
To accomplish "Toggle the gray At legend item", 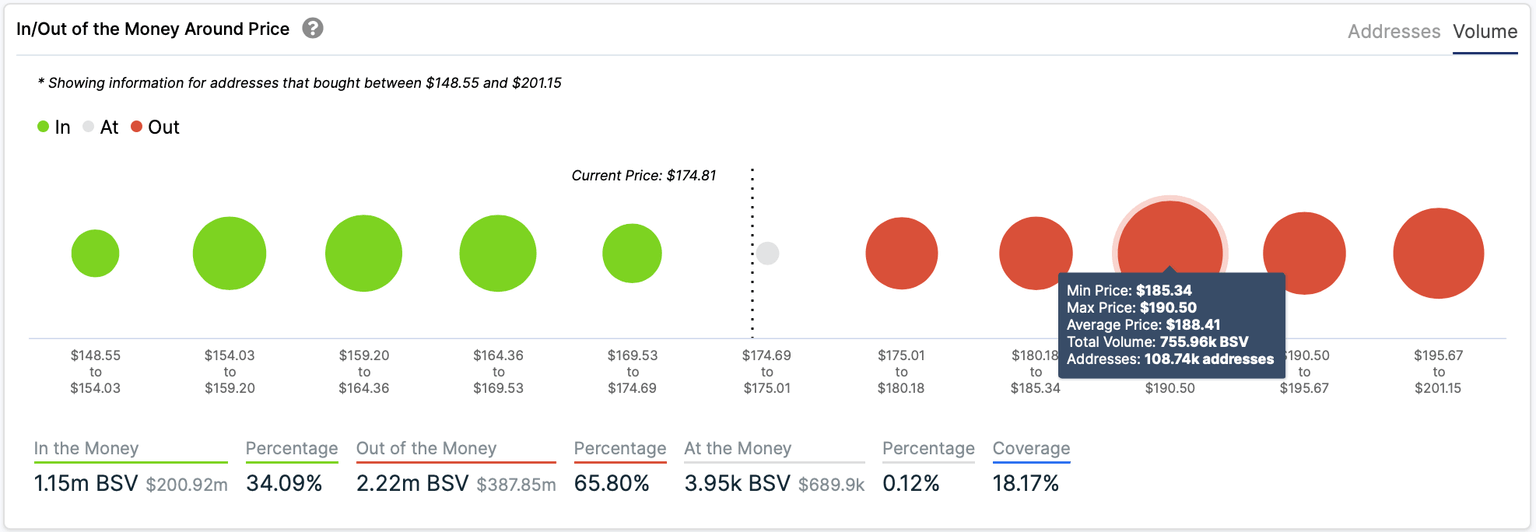I will point(101,127).
